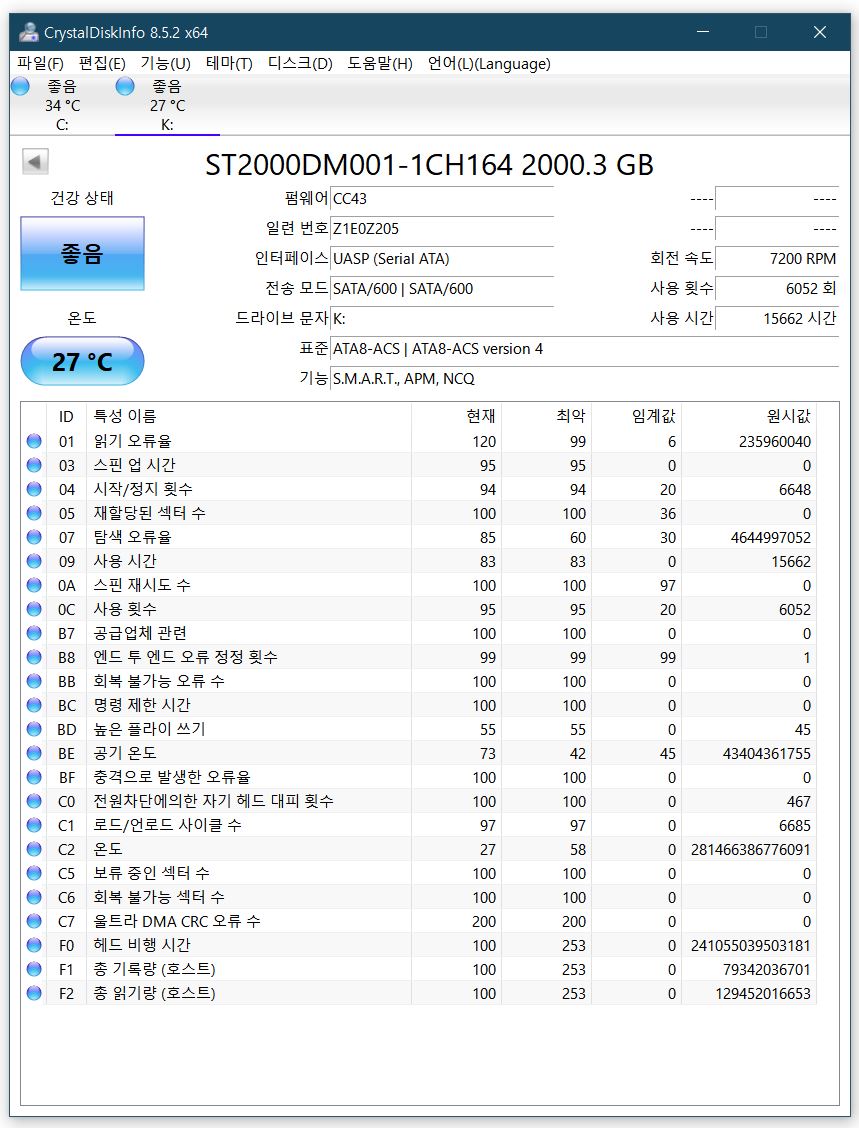Viewport: 859px width, 1128px height.
Task: Click status orb of BD 높은 플라이 쓰기 row
Action: coord(34,729)
